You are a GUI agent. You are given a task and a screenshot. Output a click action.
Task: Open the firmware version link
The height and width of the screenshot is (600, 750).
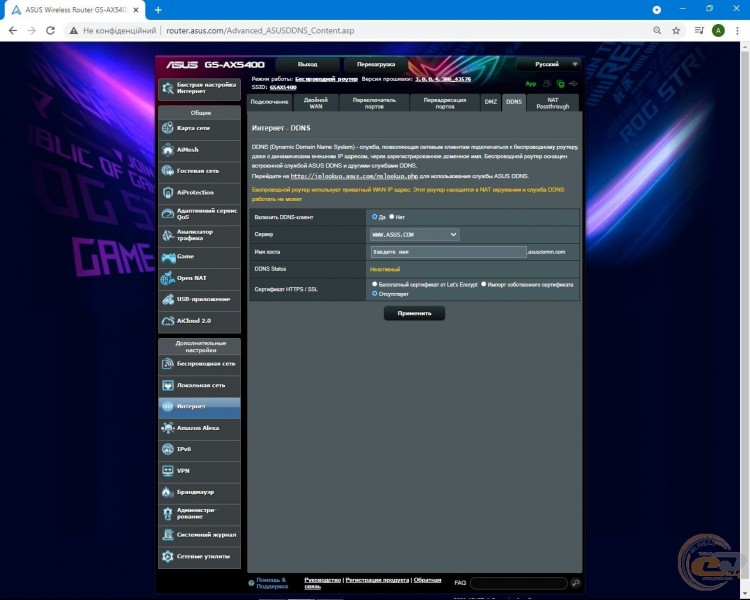pos(443,79)
